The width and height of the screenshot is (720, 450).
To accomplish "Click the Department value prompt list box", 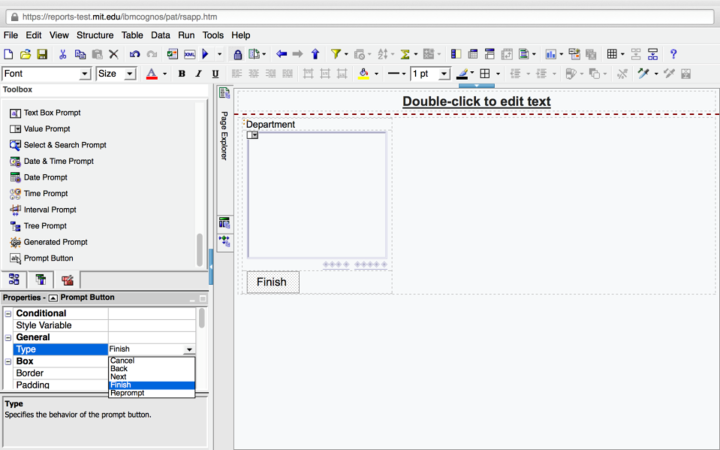I will click(317, 195).
